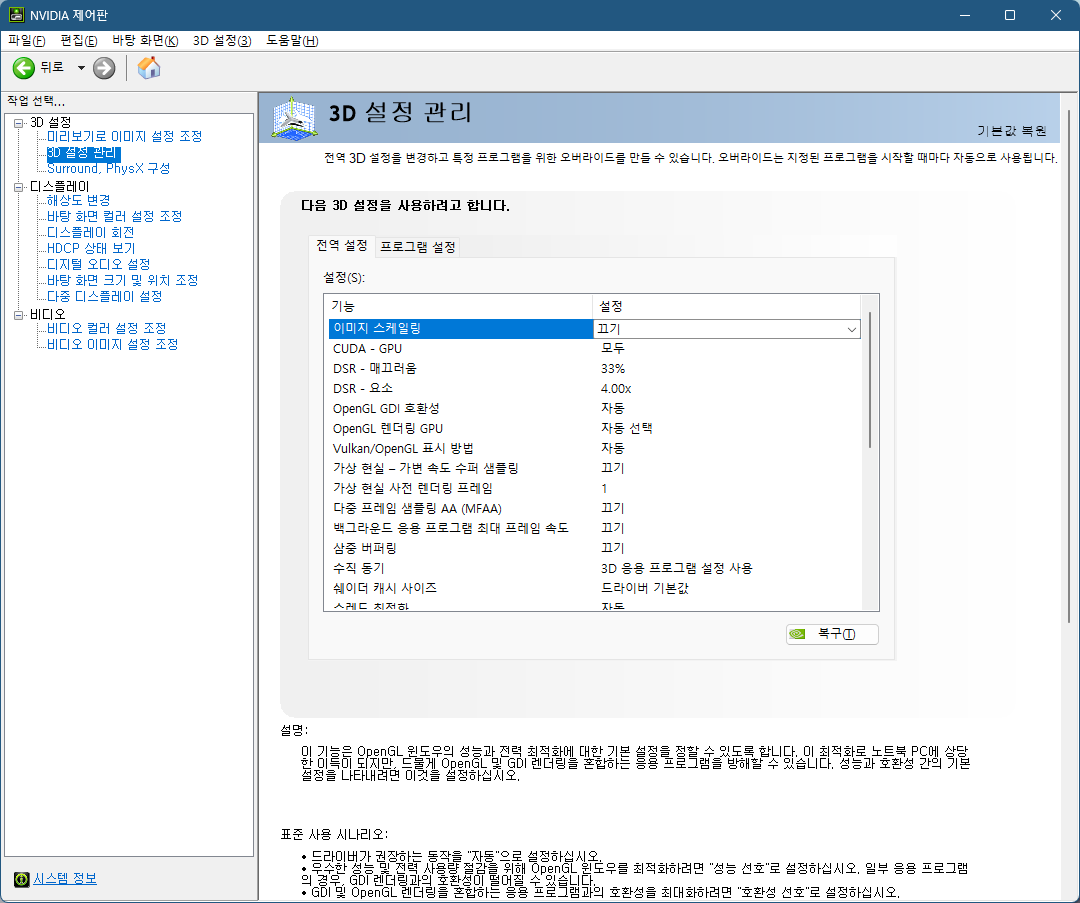Click the 복구(I) button

pyautogui.click(x=832, y=634)
